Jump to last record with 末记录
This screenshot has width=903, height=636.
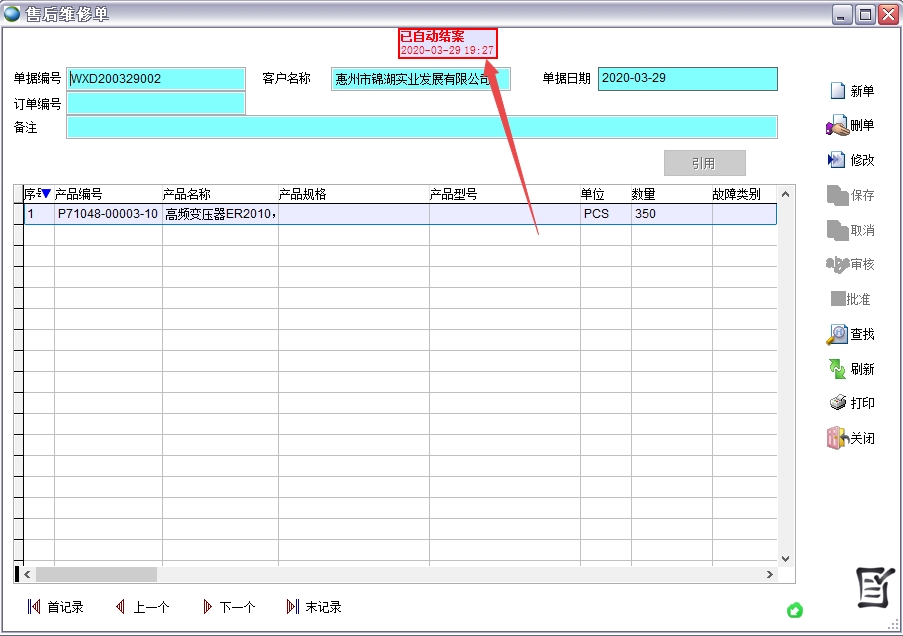(x=314, y=606)
